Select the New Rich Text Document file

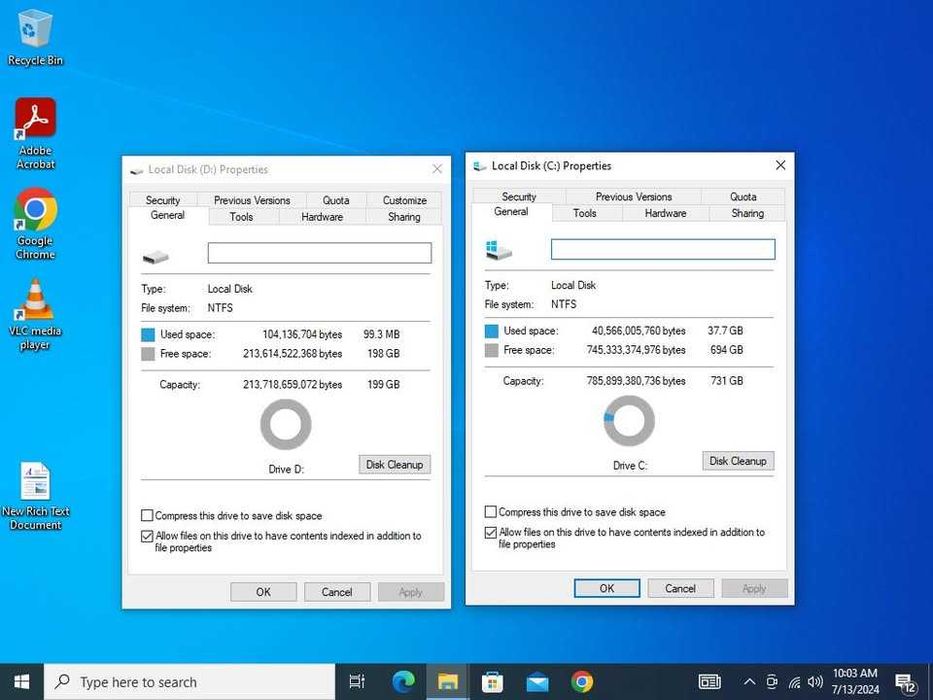35,496
